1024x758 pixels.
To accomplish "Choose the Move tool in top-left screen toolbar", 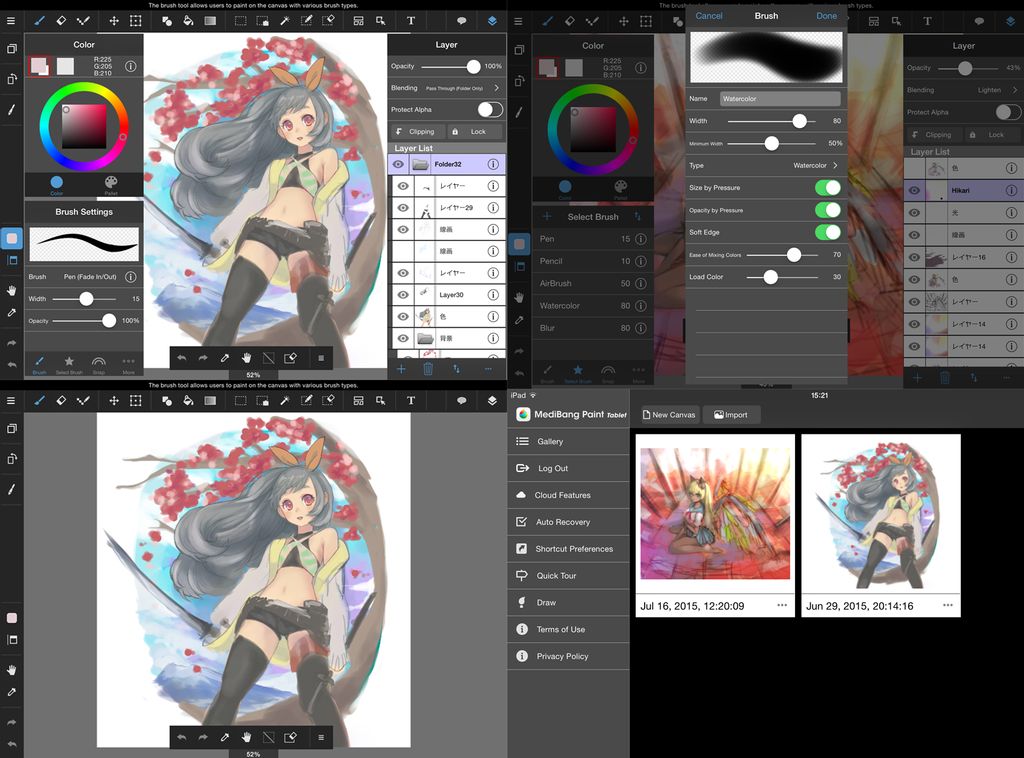I will (114, 21).
